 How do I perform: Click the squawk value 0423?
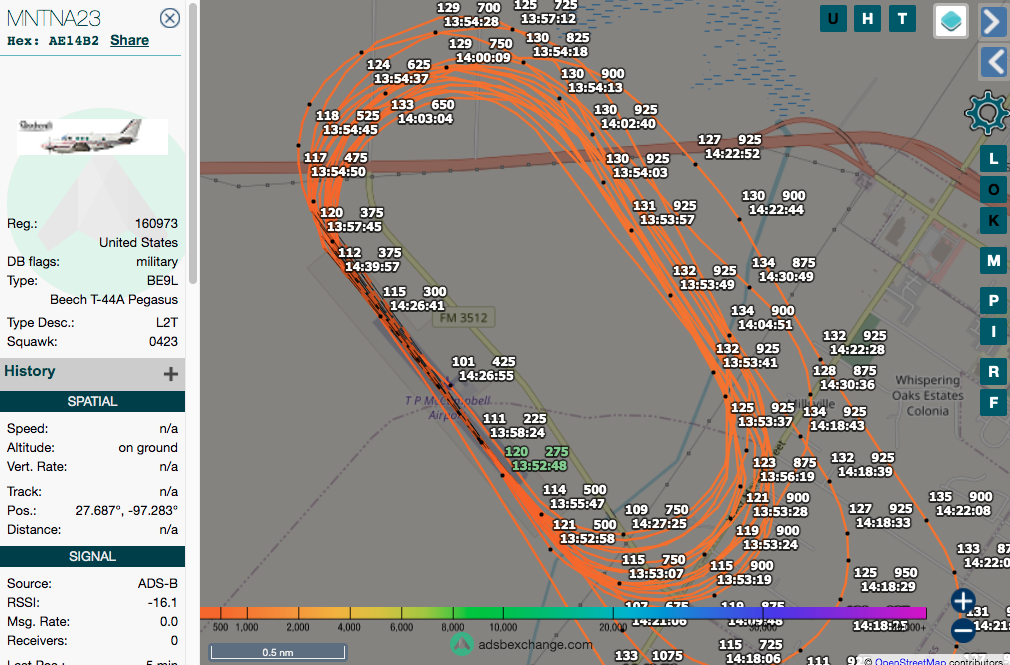click(164, 342)
